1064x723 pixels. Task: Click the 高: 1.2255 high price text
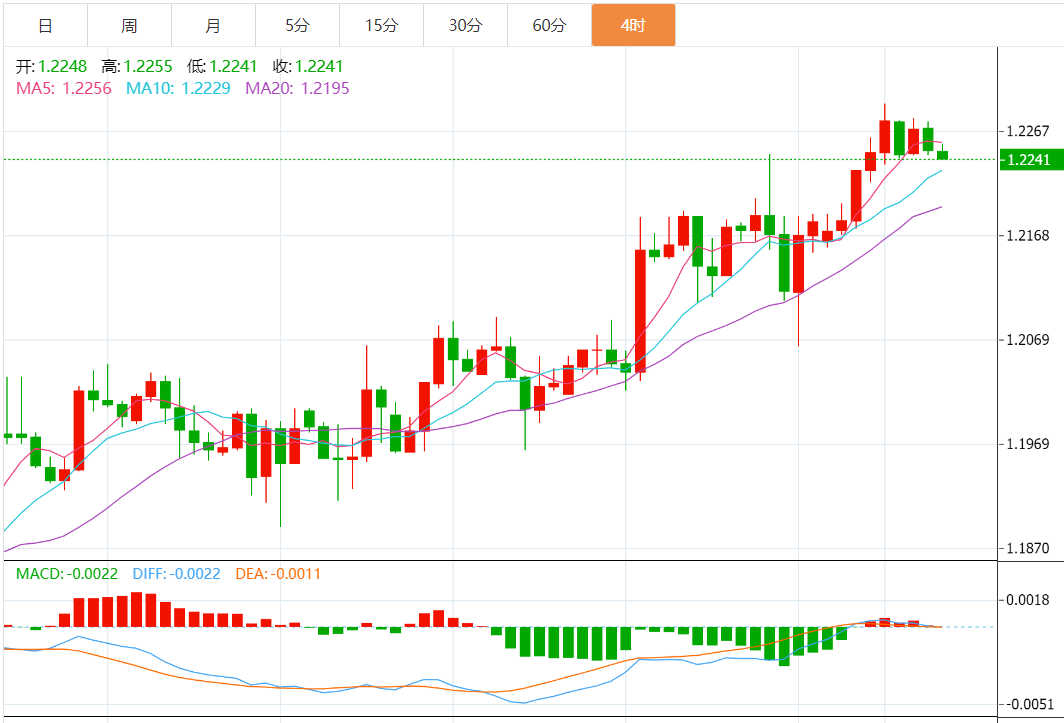[137, 67]
